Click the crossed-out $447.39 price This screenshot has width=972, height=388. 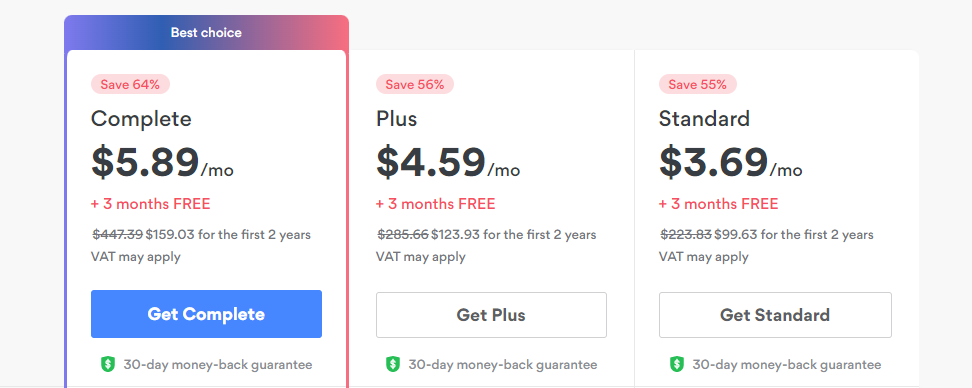coord(118,235)
